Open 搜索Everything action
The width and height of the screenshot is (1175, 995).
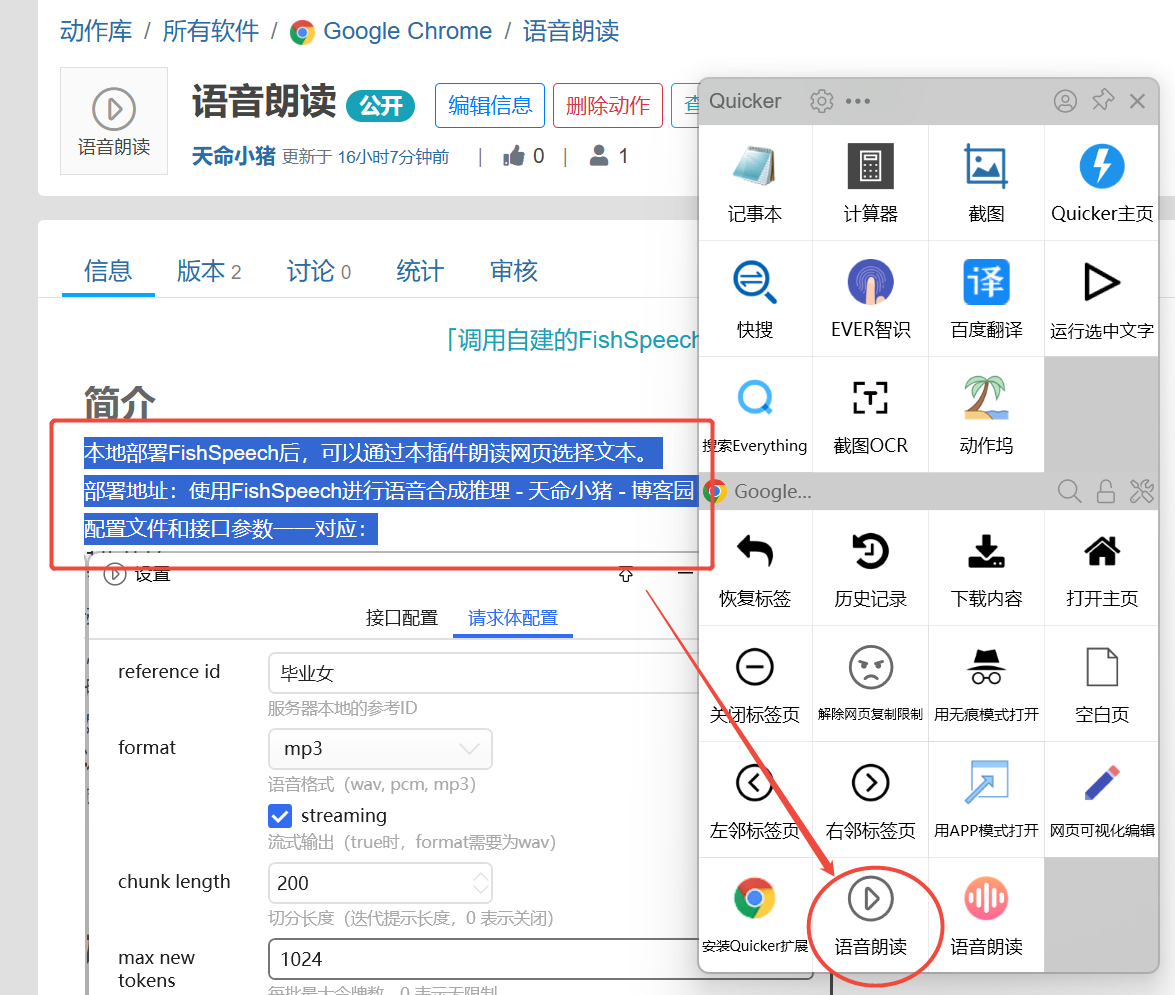[x=755, y=414]
